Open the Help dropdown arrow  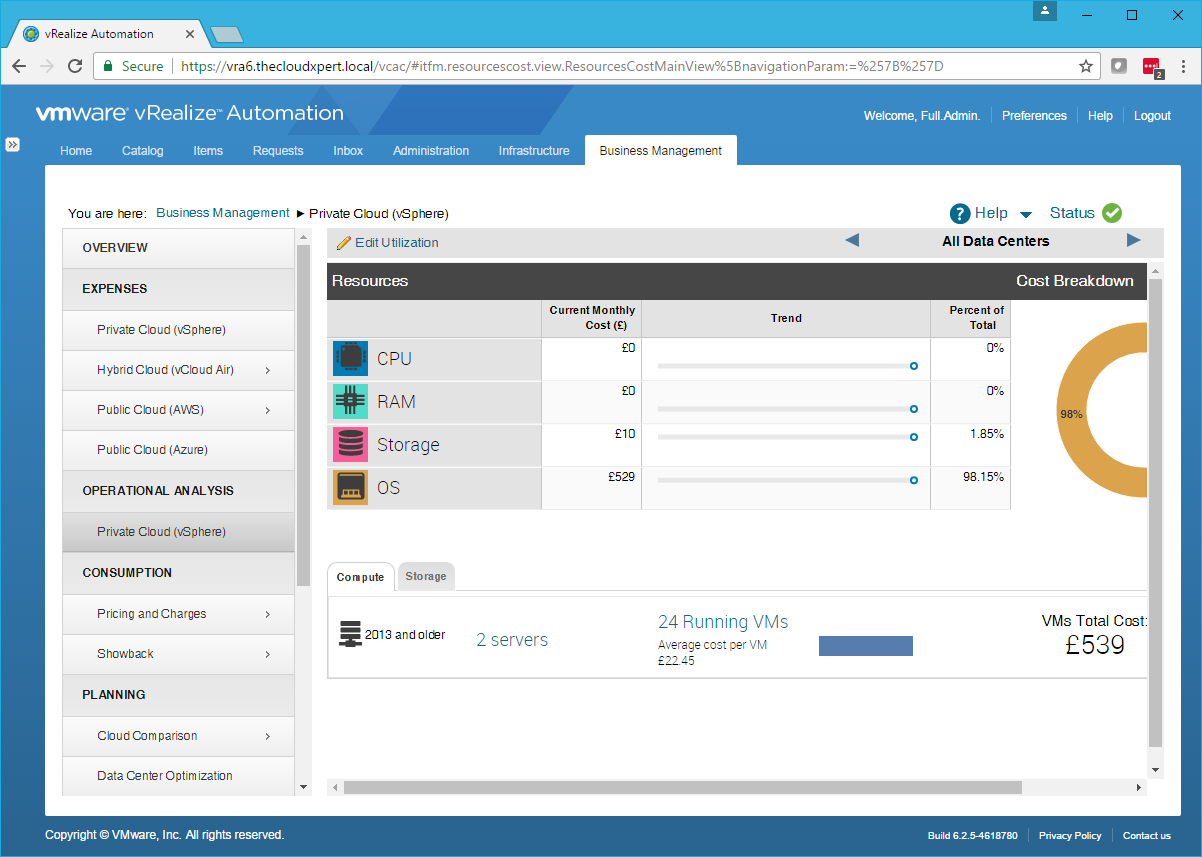pyautogui.click(x=1025, y=214)
